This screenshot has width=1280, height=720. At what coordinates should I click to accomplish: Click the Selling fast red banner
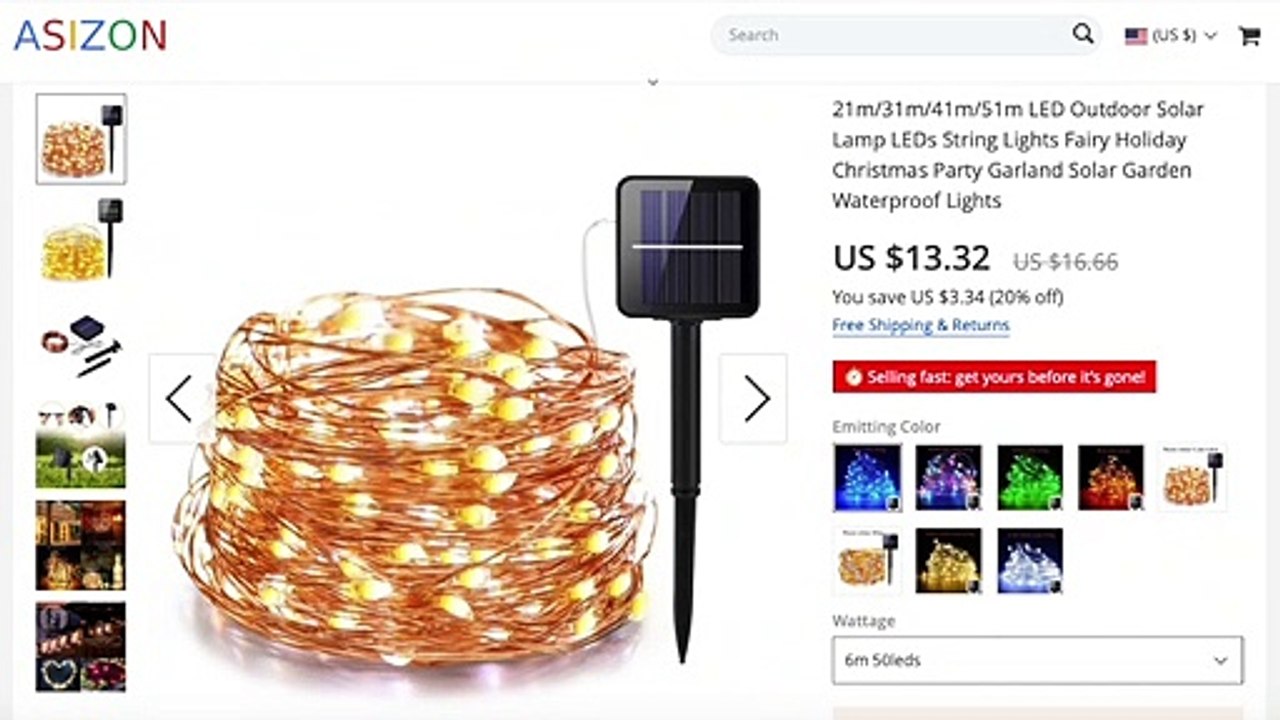click(x=994, y=377)
